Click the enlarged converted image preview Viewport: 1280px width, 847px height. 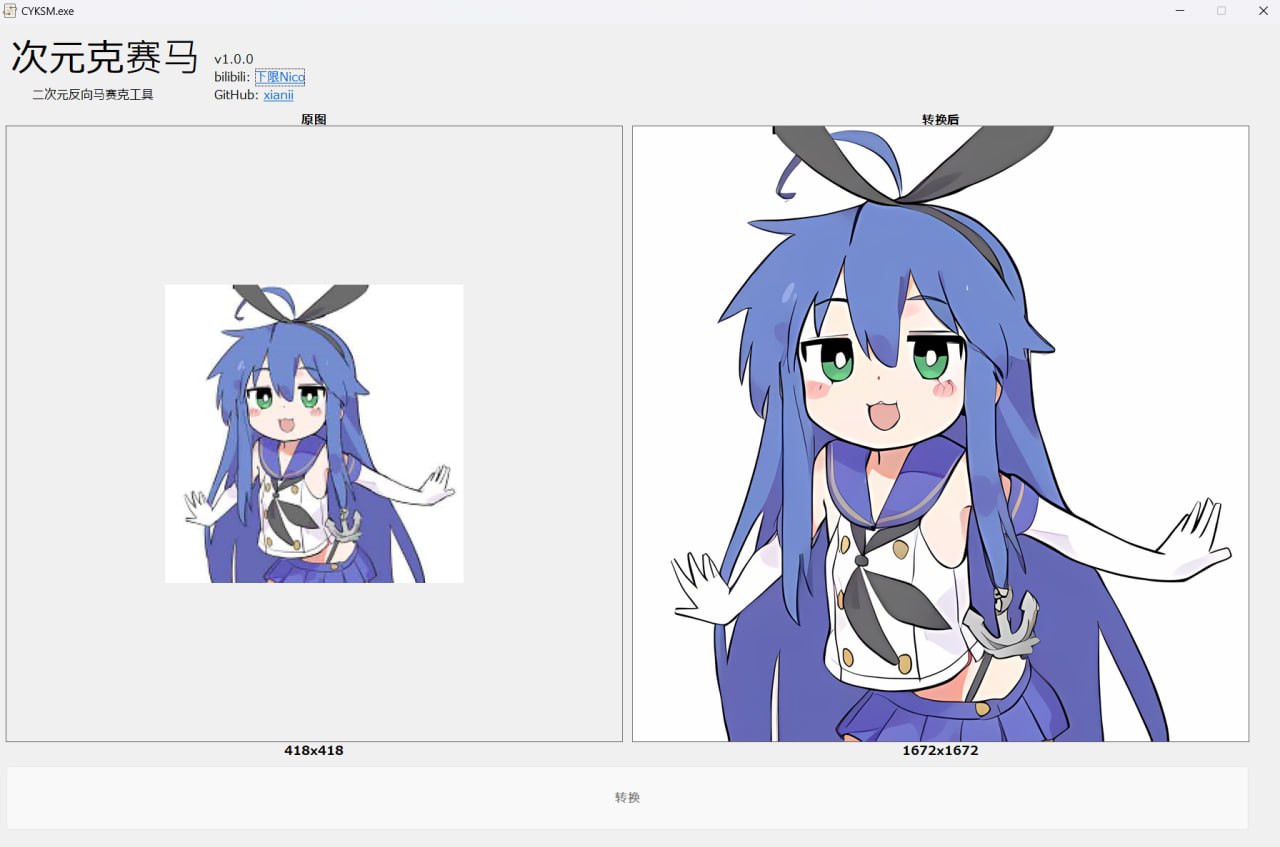(940, 433)
